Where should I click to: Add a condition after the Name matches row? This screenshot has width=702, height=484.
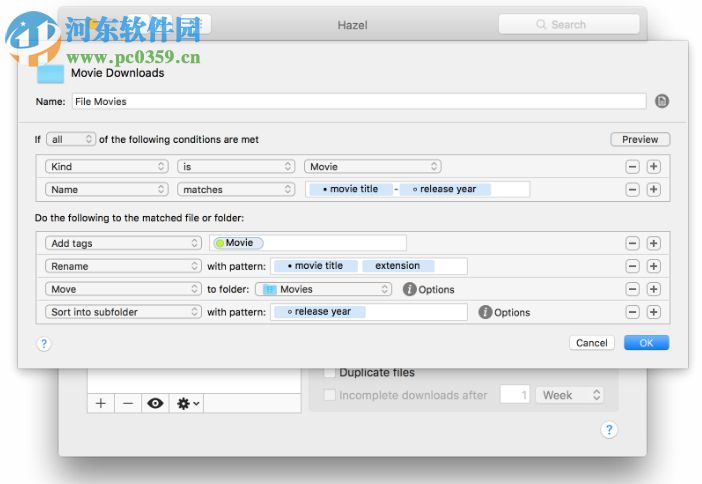pyautogui.click(x=653, y=189)
